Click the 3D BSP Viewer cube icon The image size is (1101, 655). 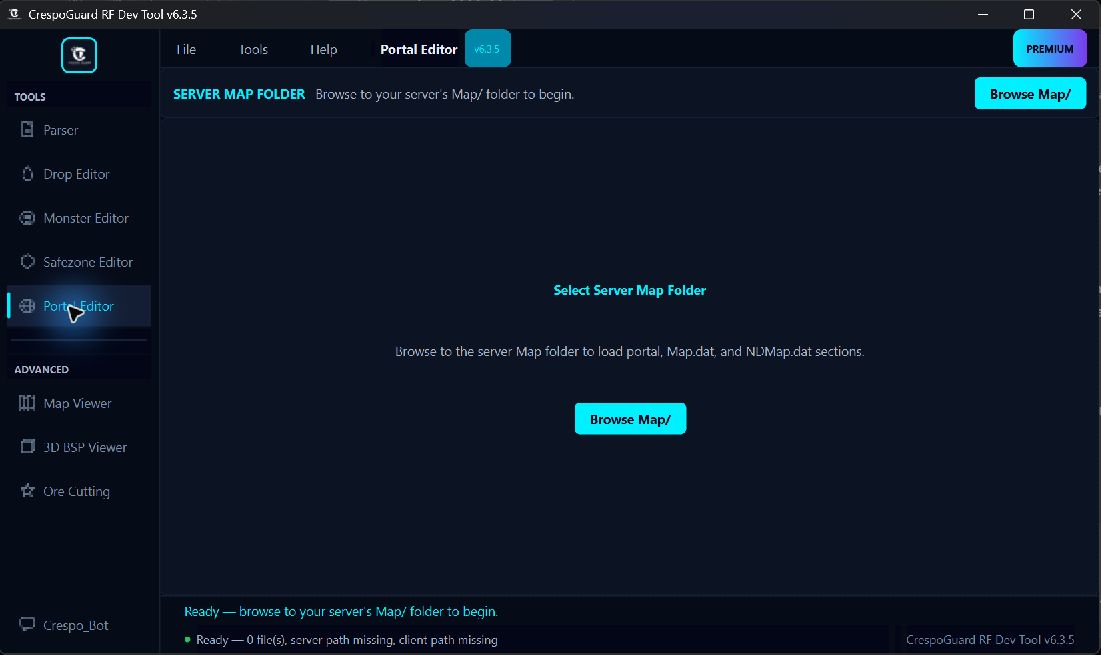click(x=27, y=446)
